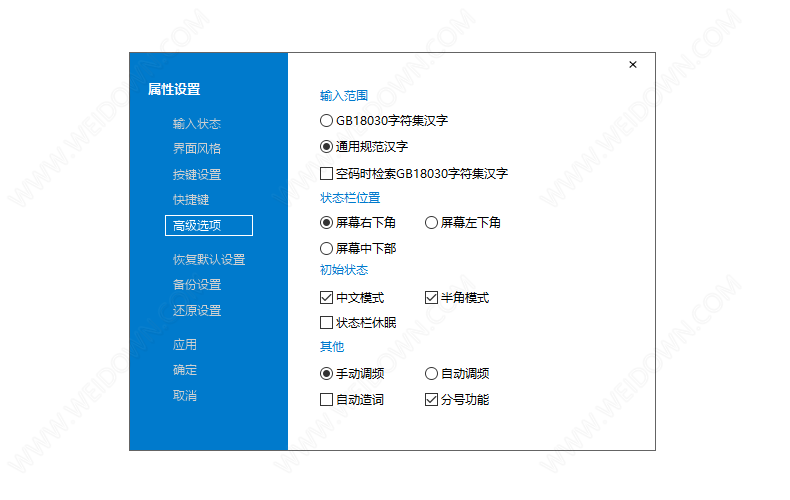790x500 pixels.
Task: Uncheck the 中文模式 checkbox
Action: [326, 298]
